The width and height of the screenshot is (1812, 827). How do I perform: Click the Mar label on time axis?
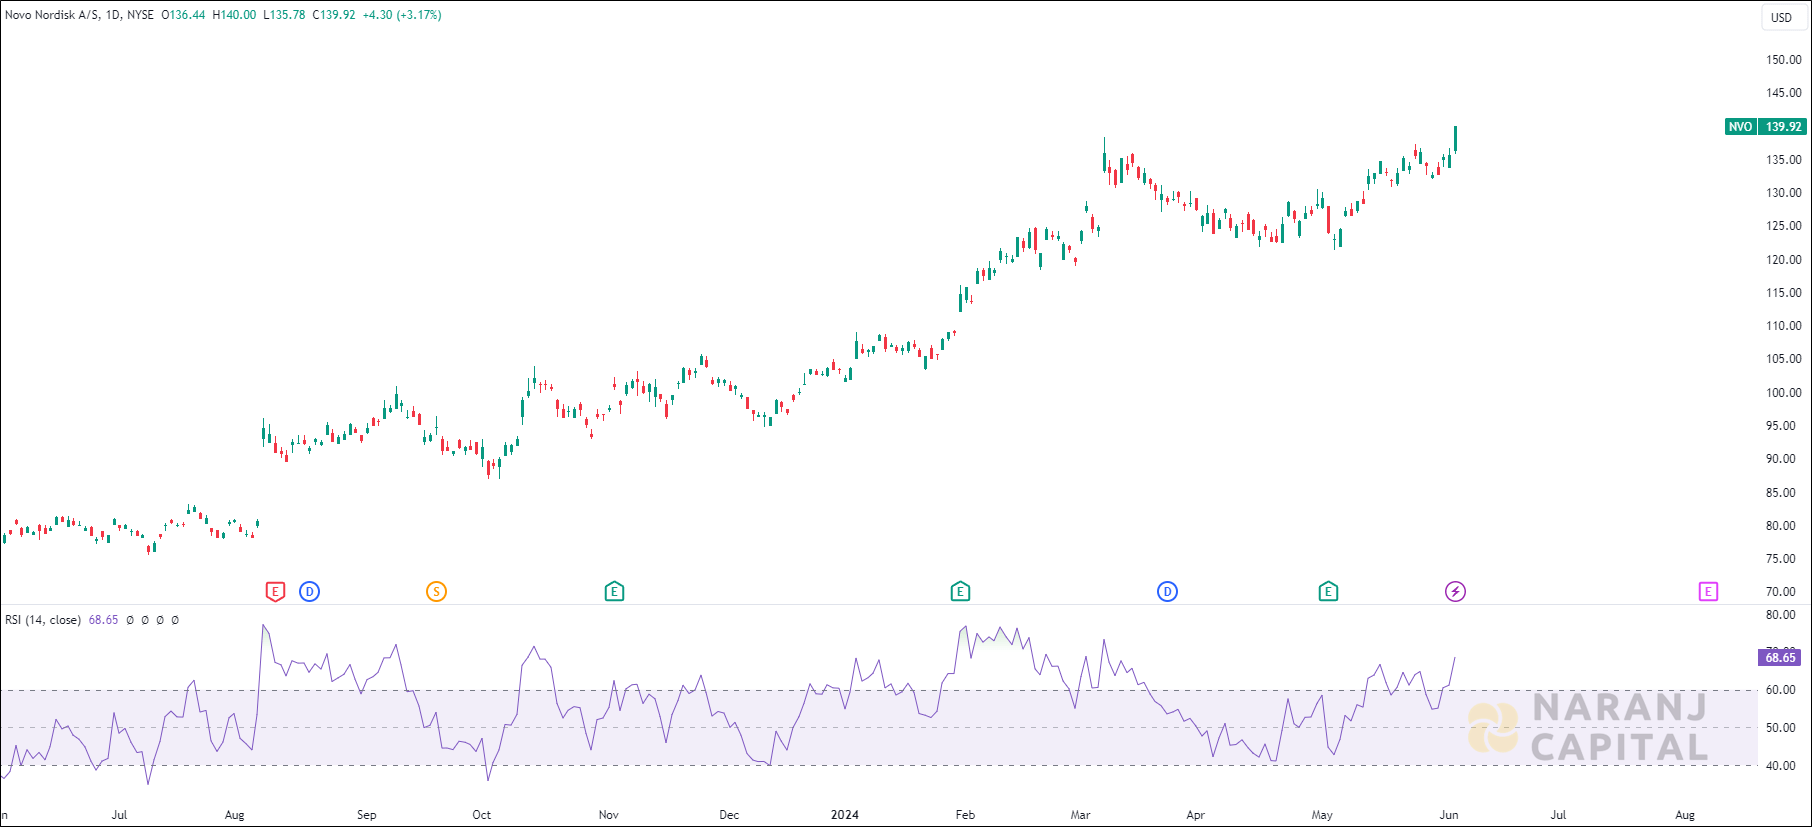[1080, 815]
